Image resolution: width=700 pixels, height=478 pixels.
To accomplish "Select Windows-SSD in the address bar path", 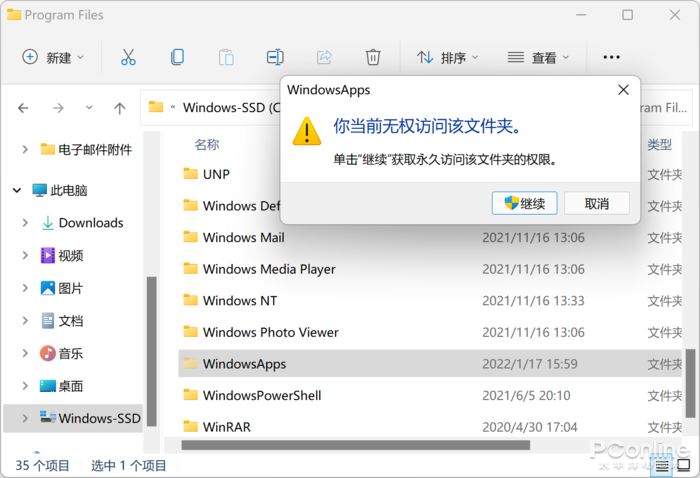I will coord(231,107).
